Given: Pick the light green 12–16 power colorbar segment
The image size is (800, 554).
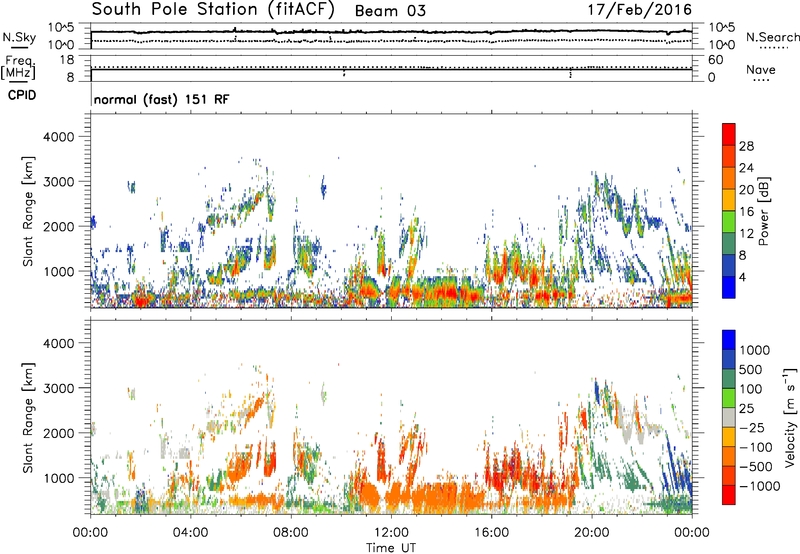Looking at the screenshot, I should [x=729, y=222].
